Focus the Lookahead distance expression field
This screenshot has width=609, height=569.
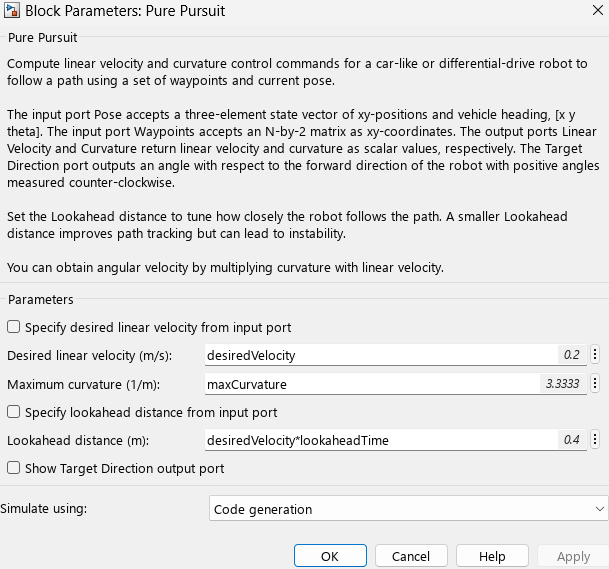coord(380,440)
